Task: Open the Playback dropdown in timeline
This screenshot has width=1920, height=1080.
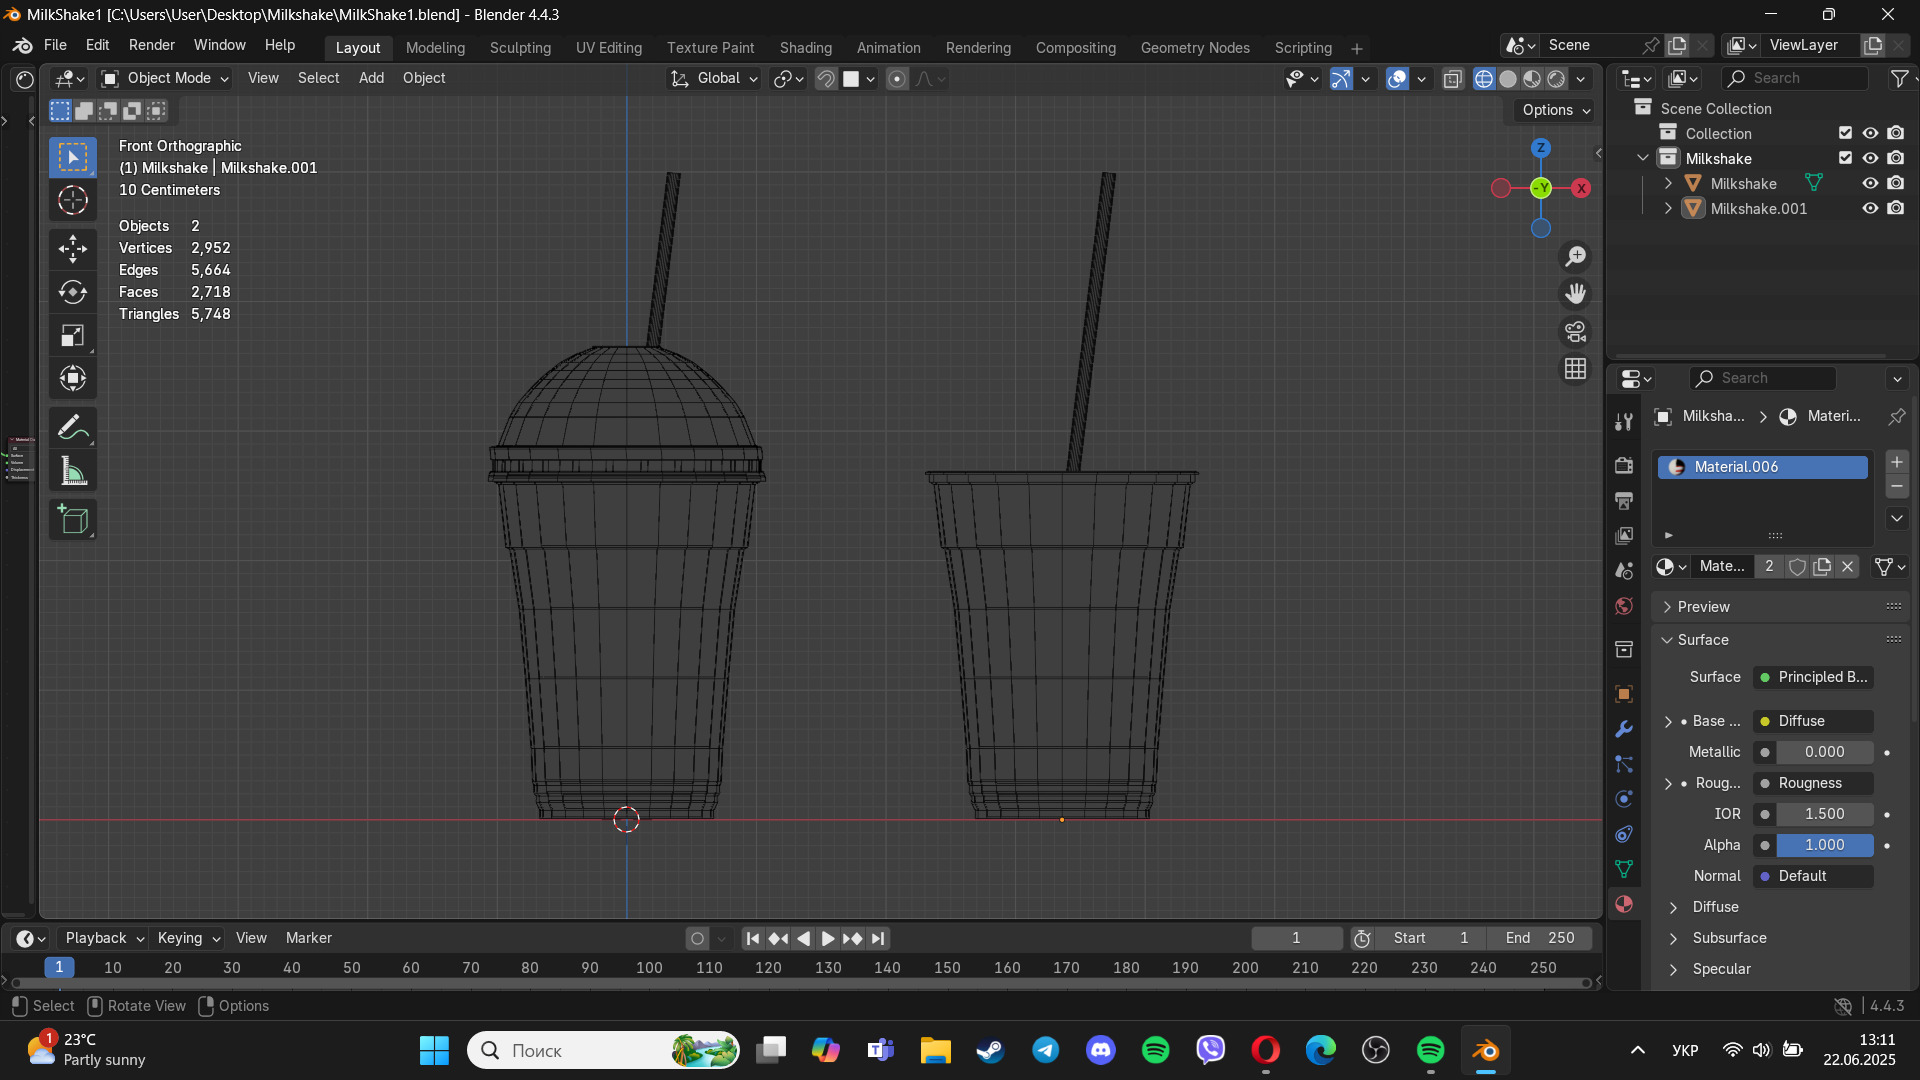Action: [104, 938]
